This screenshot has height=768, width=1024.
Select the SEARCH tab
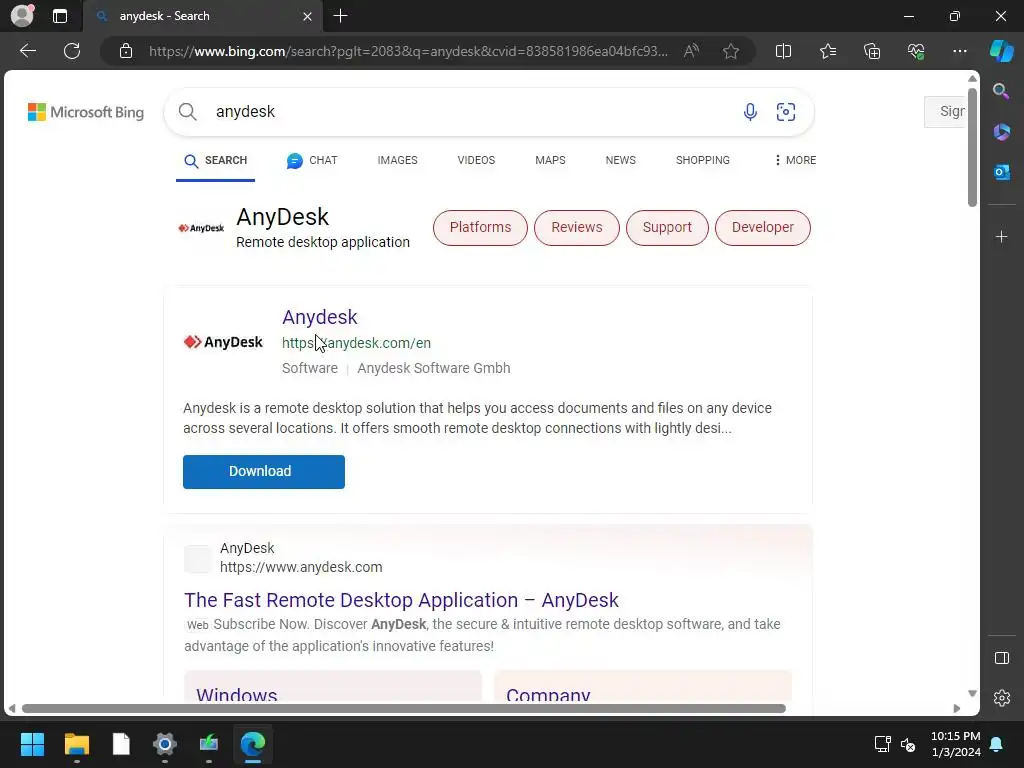[x=216, y=161]
